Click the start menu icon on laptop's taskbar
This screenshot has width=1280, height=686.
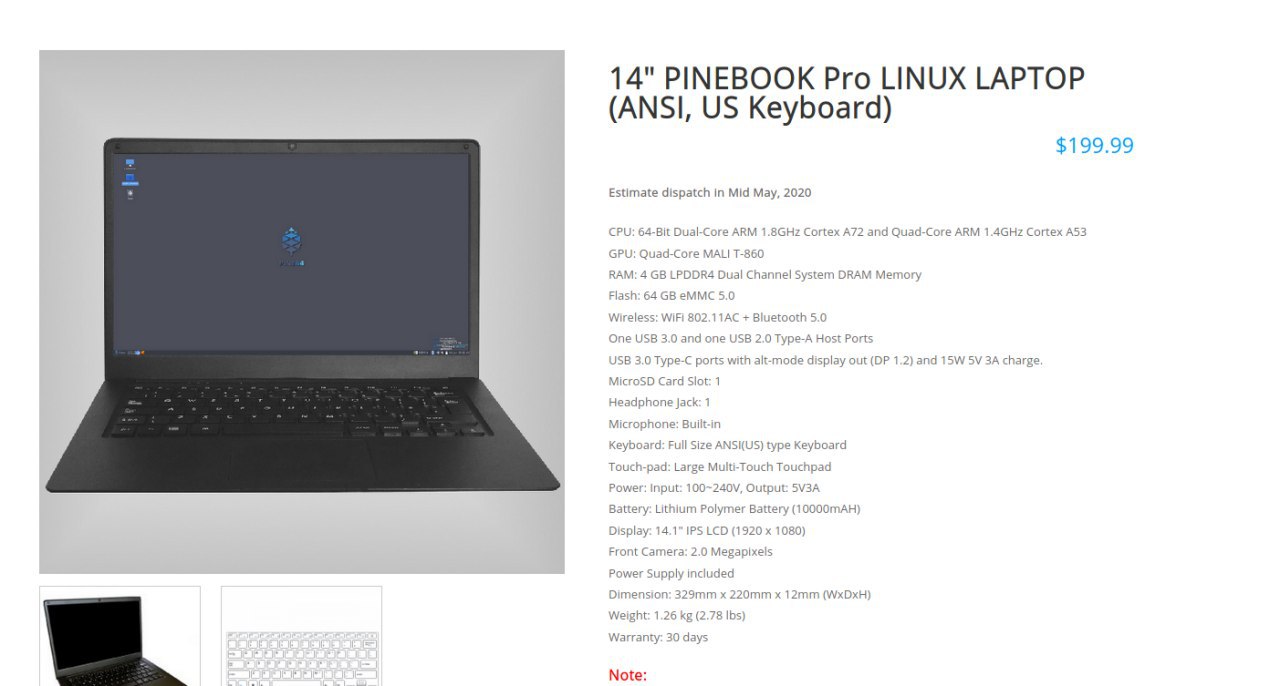pyautogui.click(x=119, y=352)
